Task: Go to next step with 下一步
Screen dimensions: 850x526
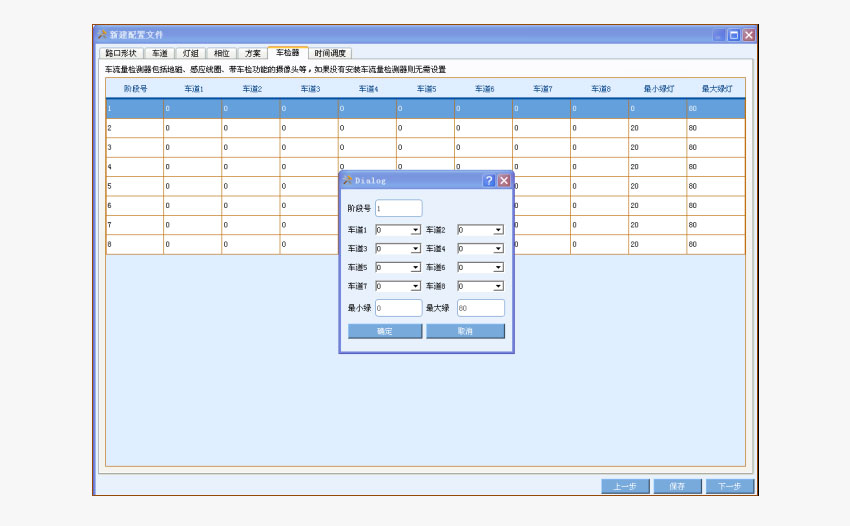Action: tap(730, 487)
